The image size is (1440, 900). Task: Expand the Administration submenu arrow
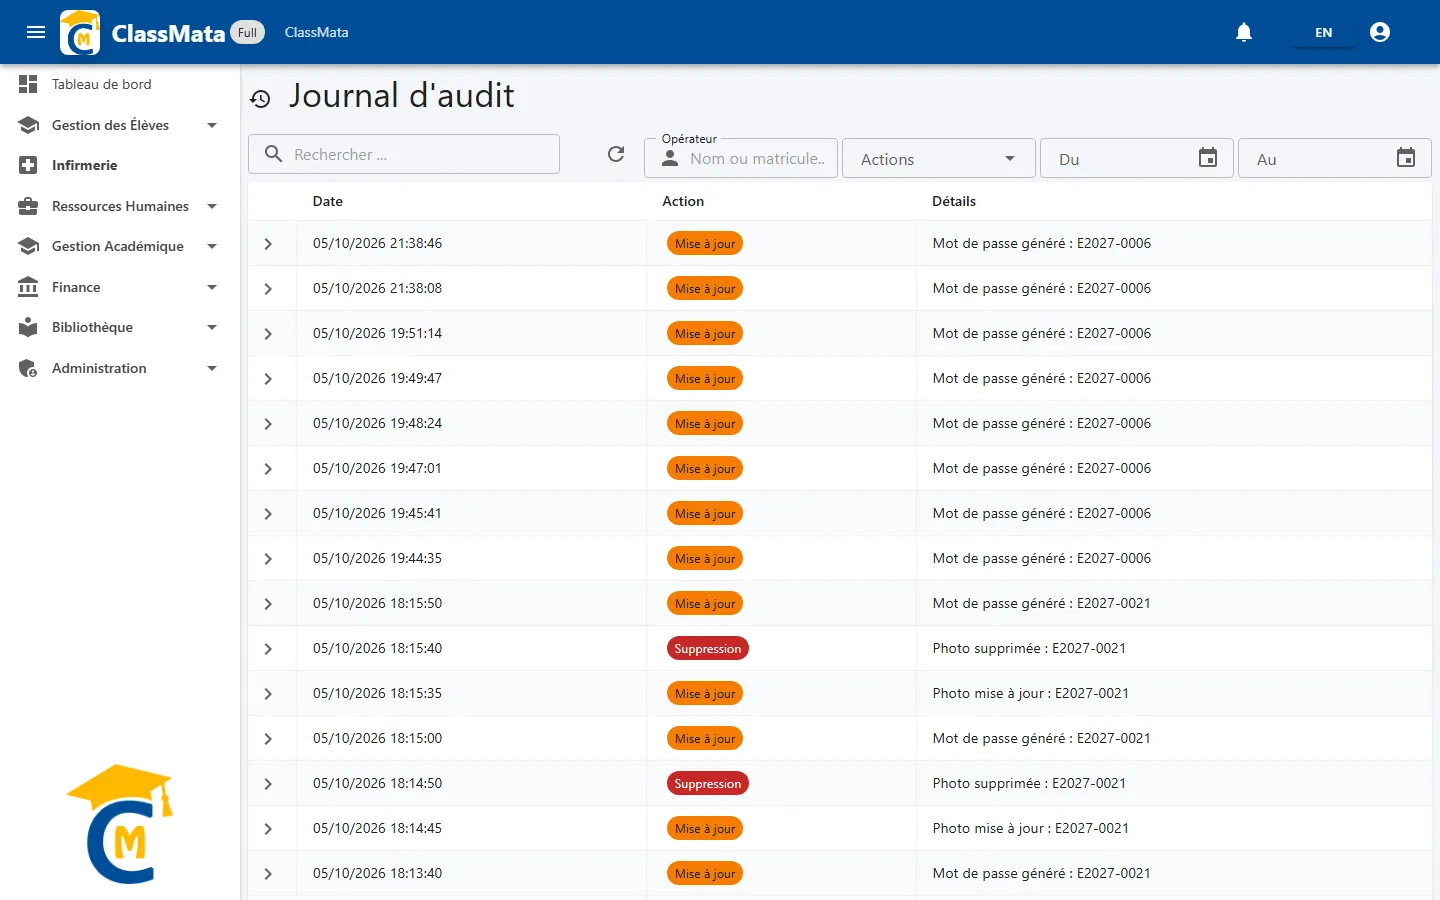pos(212,368)
